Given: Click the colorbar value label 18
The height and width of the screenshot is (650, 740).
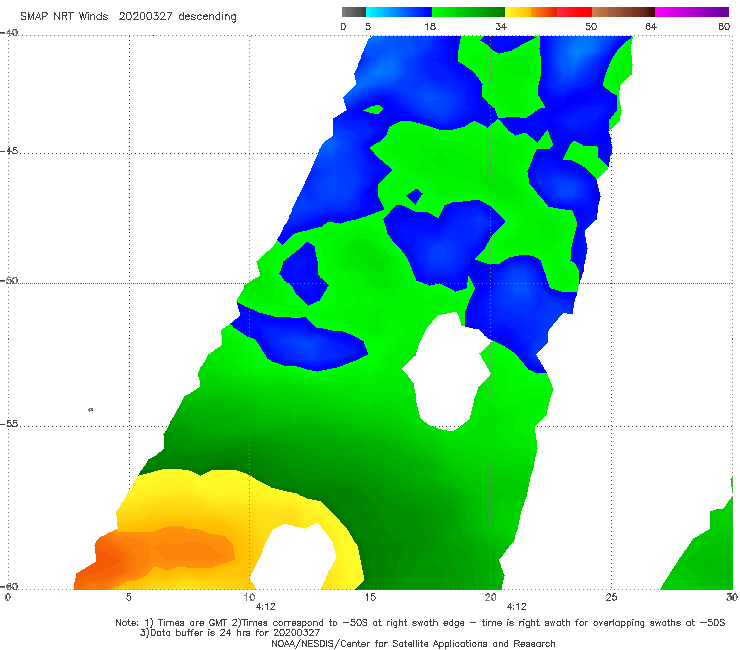Looking at the screenshot, I should 430,27.
